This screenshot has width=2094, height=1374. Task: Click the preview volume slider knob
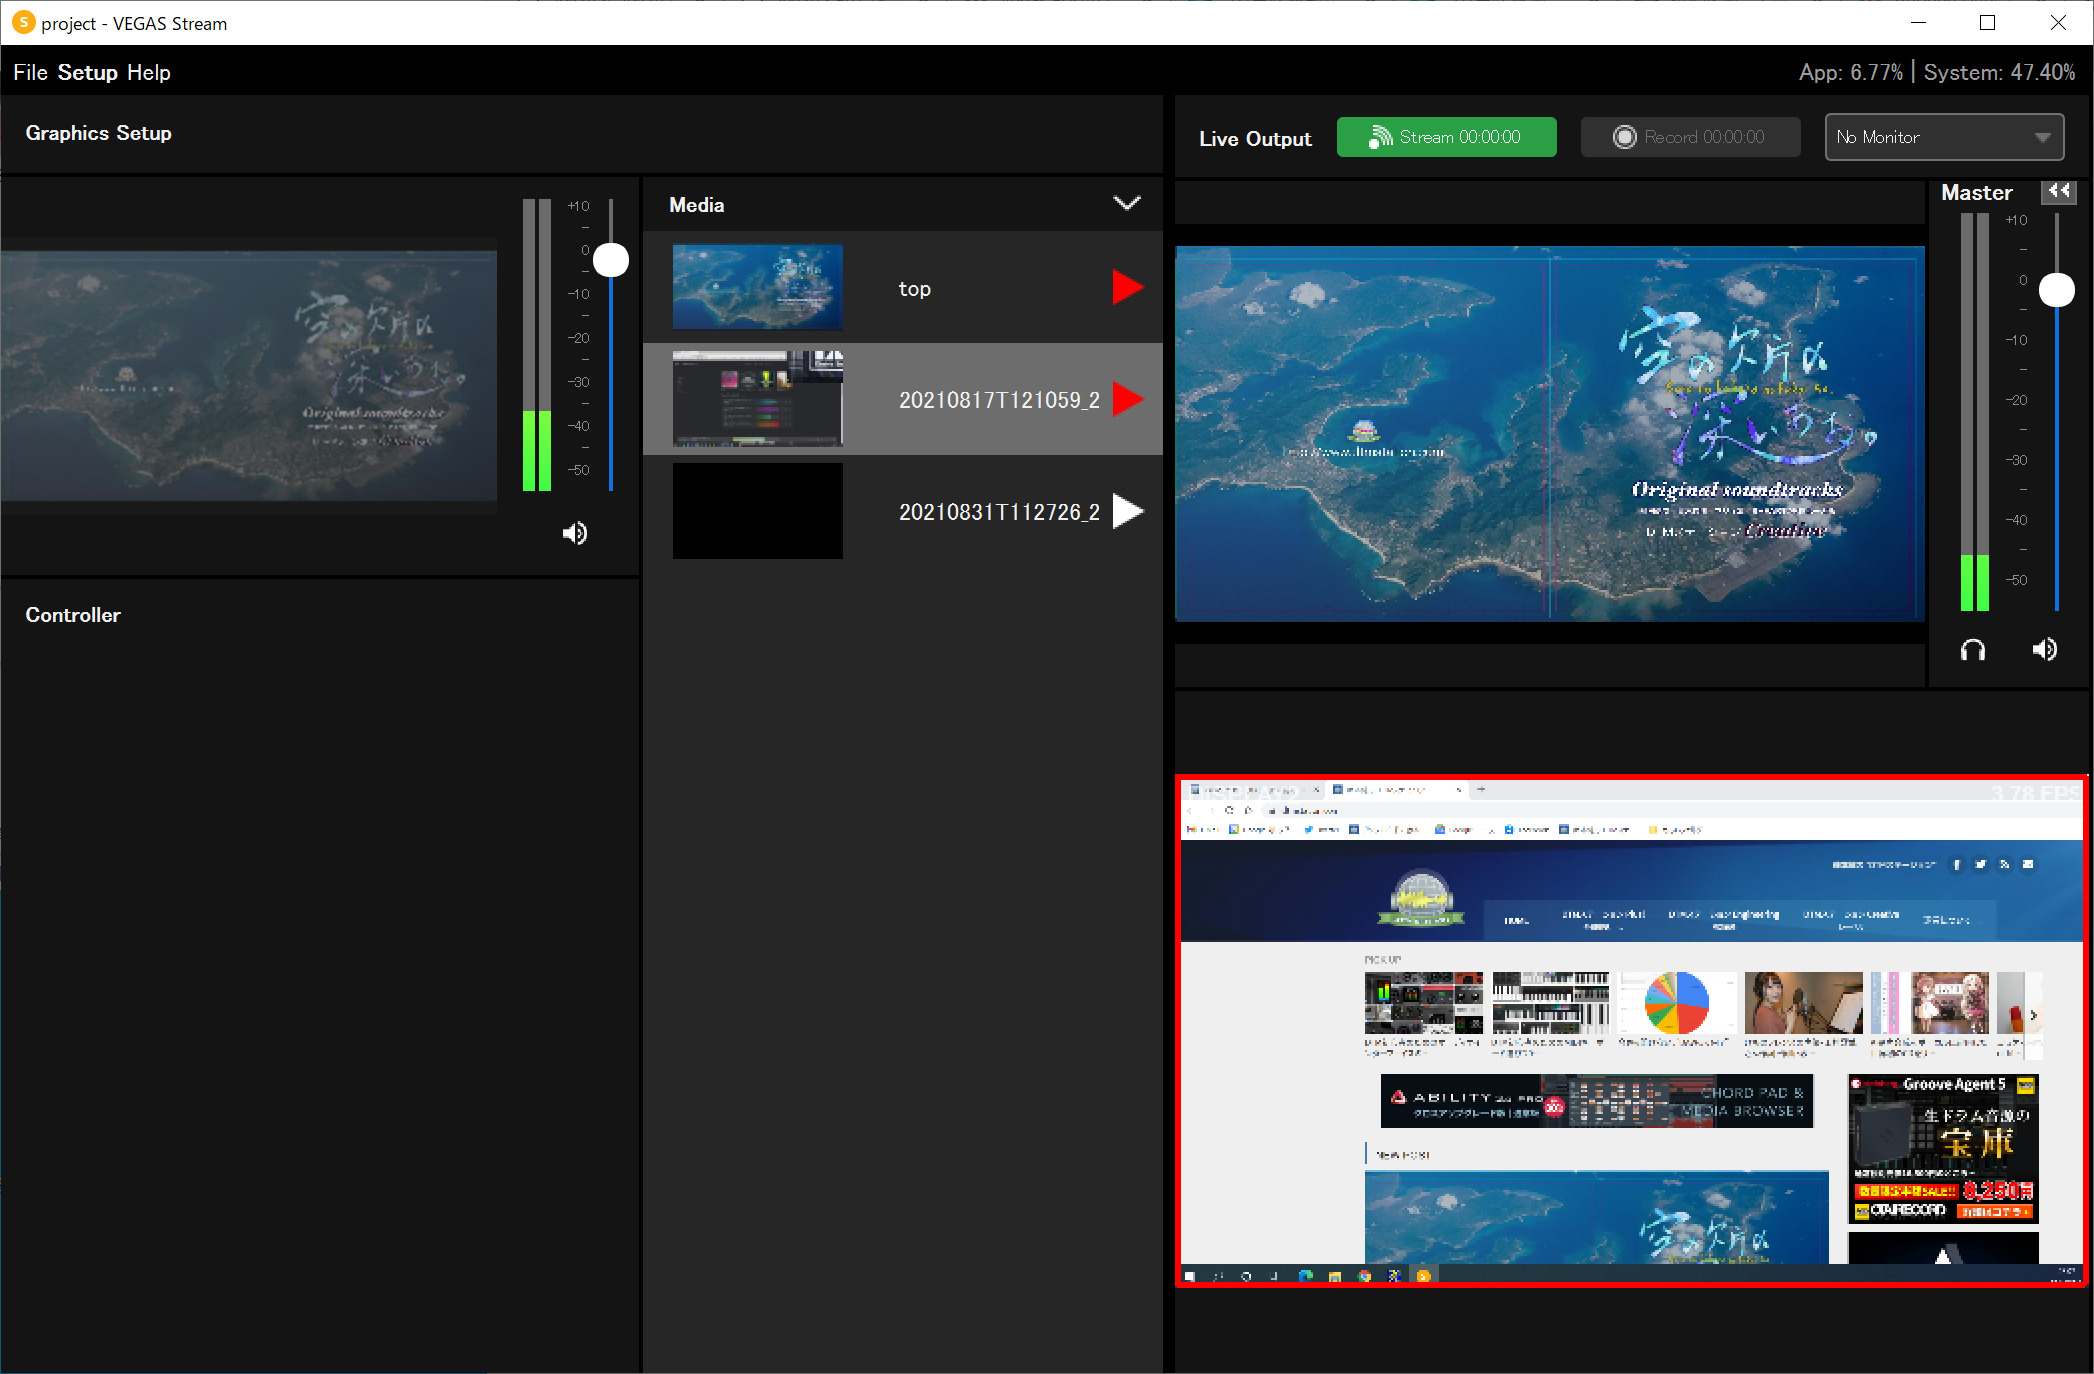(x=610, y=260)
